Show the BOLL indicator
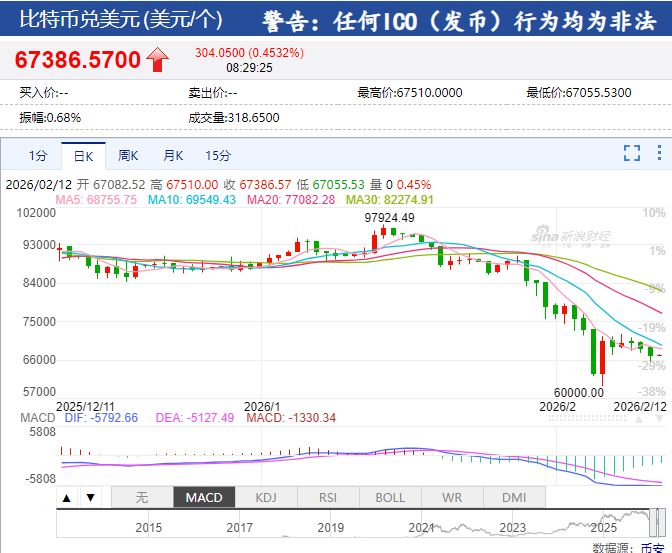The image size is (672, 553). [390, 497]
